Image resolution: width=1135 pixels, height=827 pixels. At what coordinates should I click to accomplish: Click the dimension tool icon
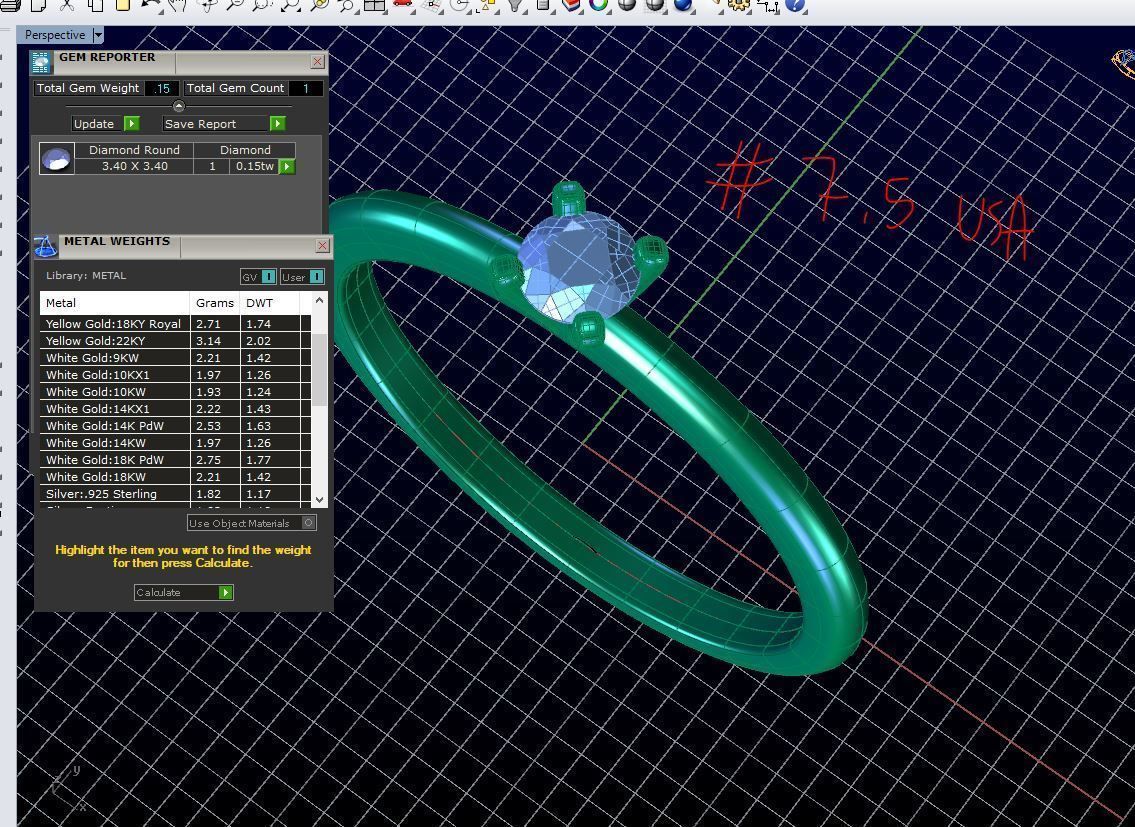[769, 6]
